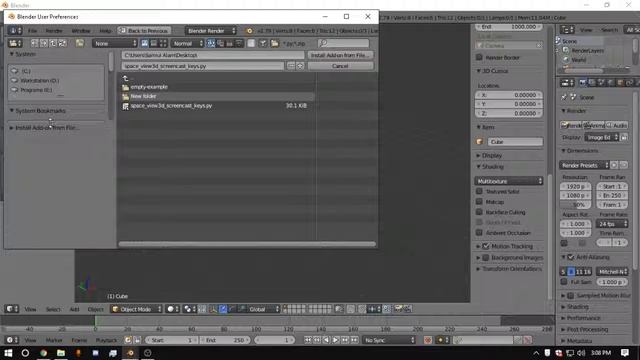Click the record auto keyframe button
This screenshot has width=640, height=360.
[428, 340]
